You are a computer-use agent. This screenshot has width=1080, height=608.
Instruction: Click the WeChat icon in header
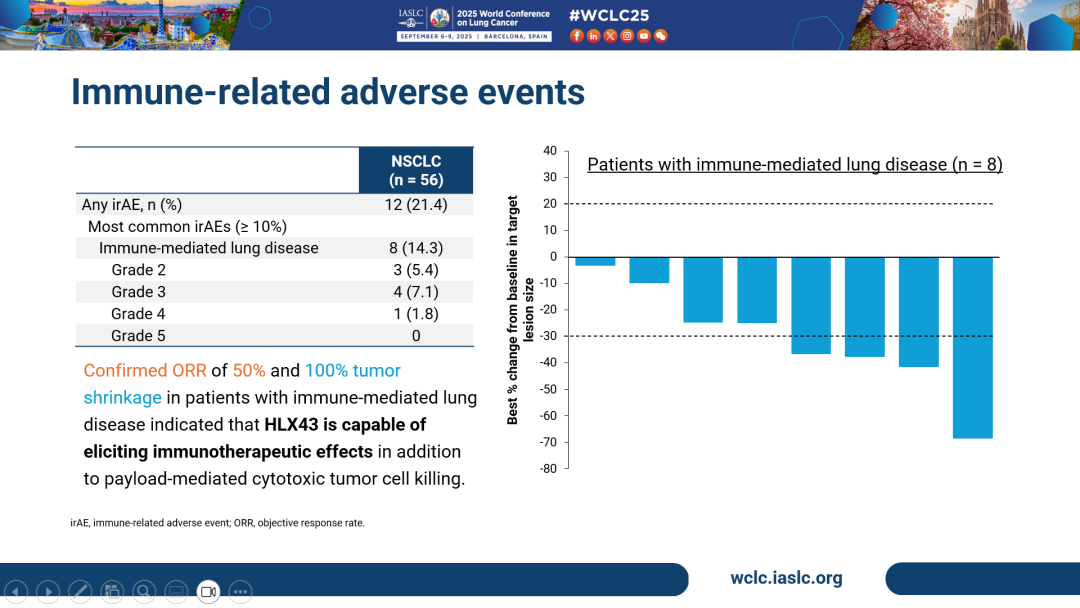tap(661, 36)
